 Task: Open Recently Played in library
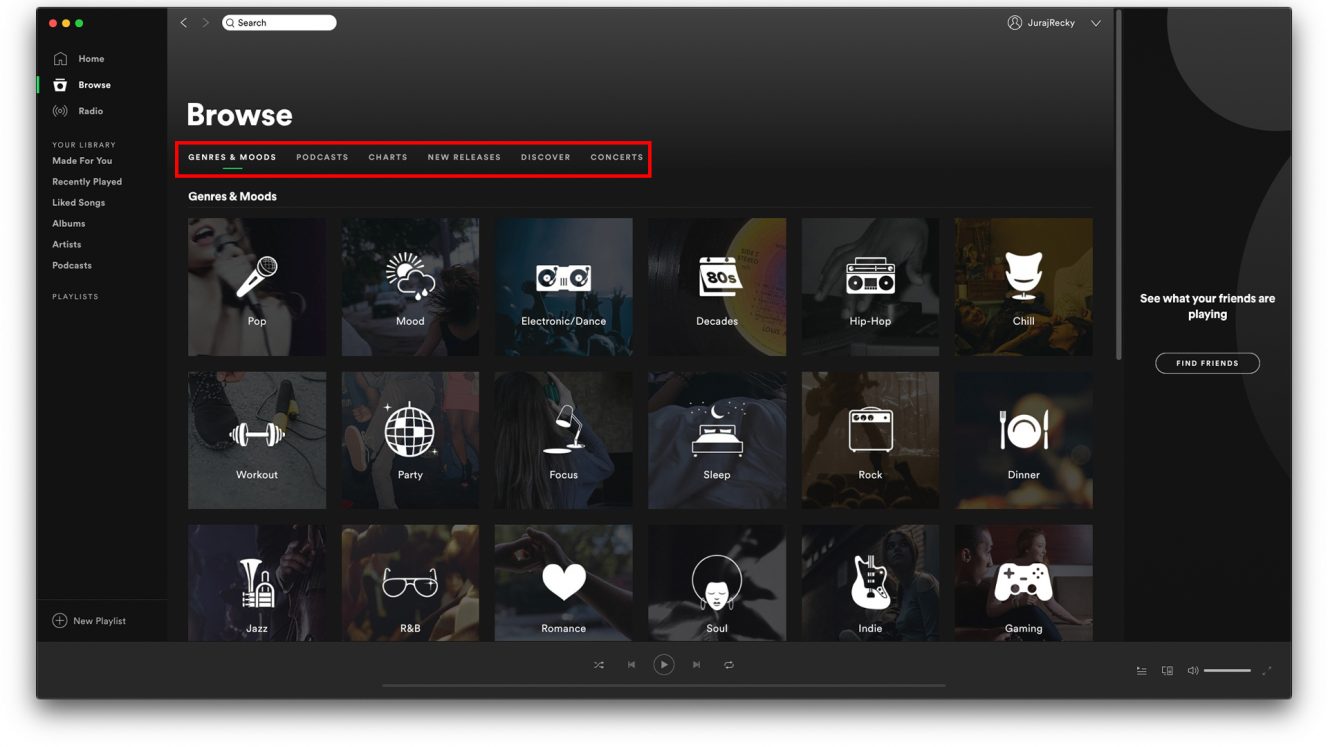(x=87, y=182)
